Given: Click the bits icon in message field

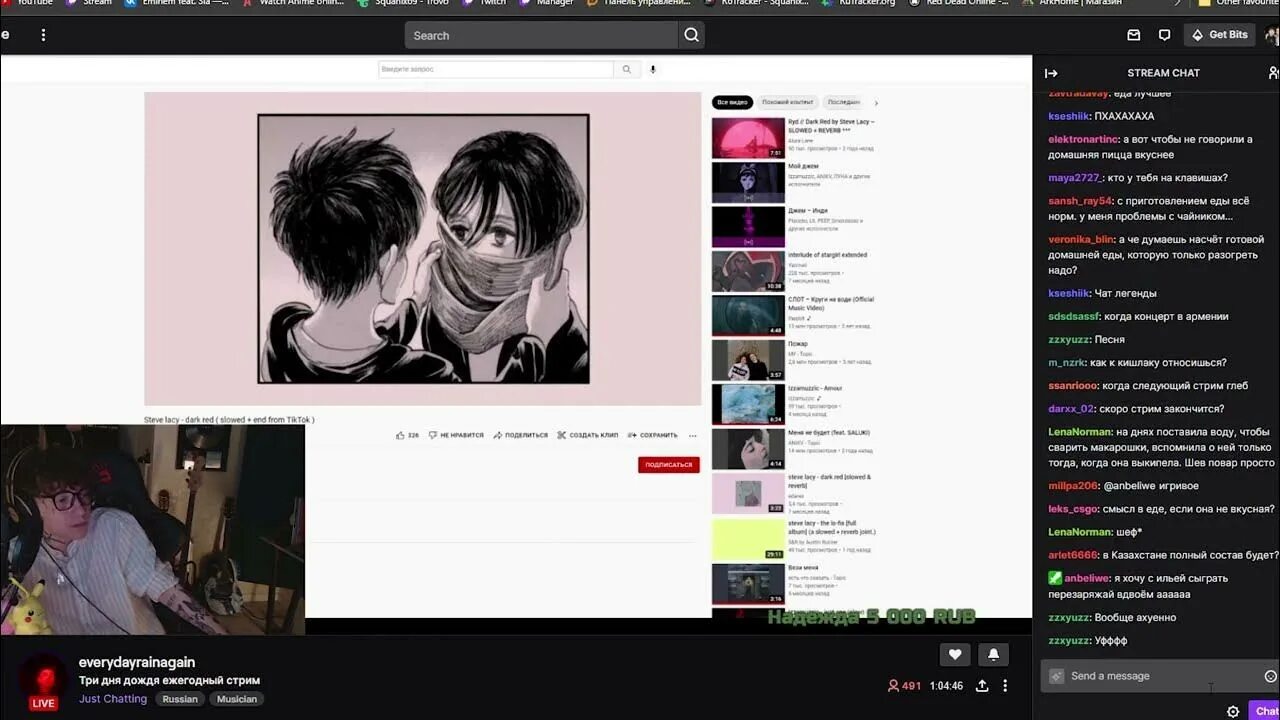Looking at the screenshot, I should (x=1056, y=676).
